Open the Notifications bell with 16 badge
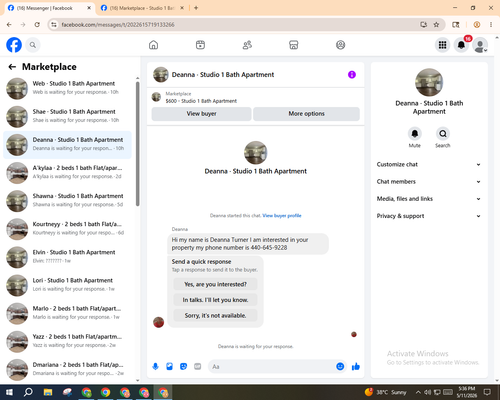The width and height of the screenshot is (500, 400). click(462, 45)
